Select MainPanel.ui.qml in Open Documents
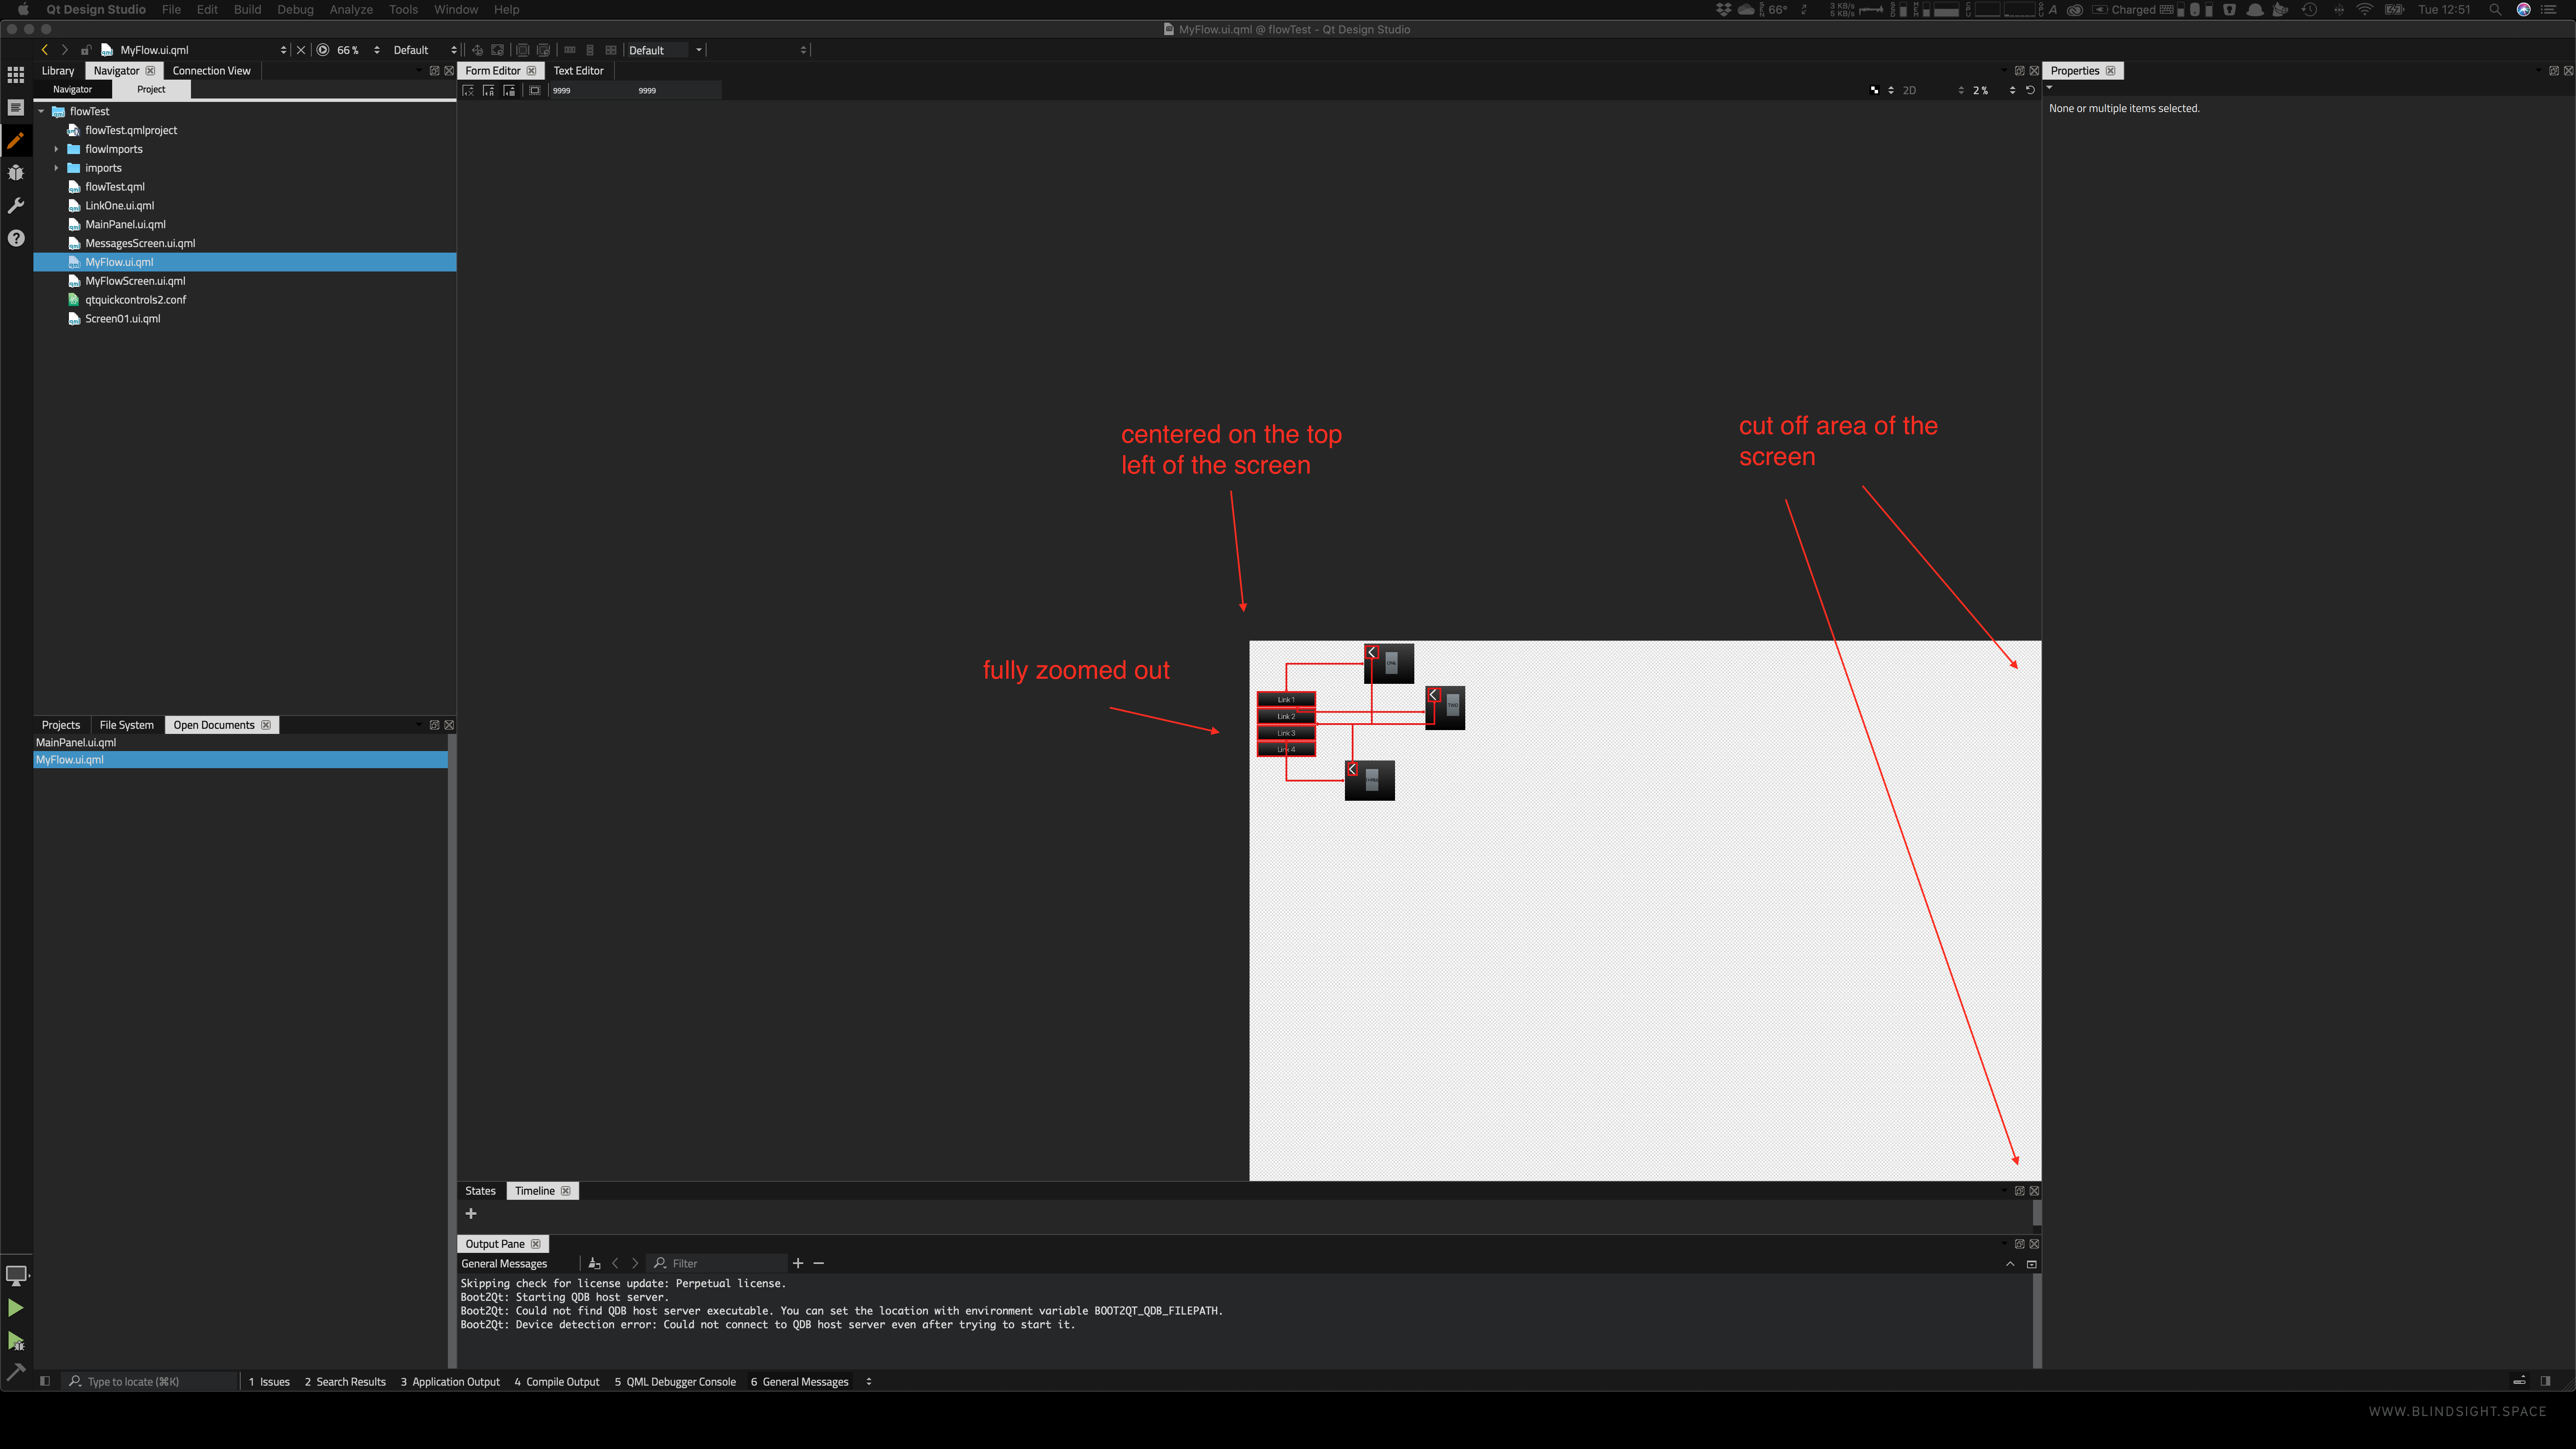This screenshot has height=1449, width=2576. pyautogui.click(x=76, y=742)
